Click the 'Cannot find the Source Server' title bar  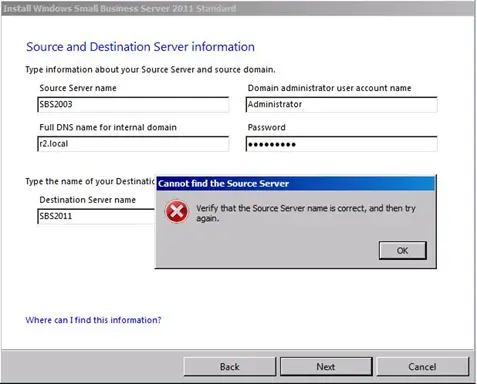[296, 183]
